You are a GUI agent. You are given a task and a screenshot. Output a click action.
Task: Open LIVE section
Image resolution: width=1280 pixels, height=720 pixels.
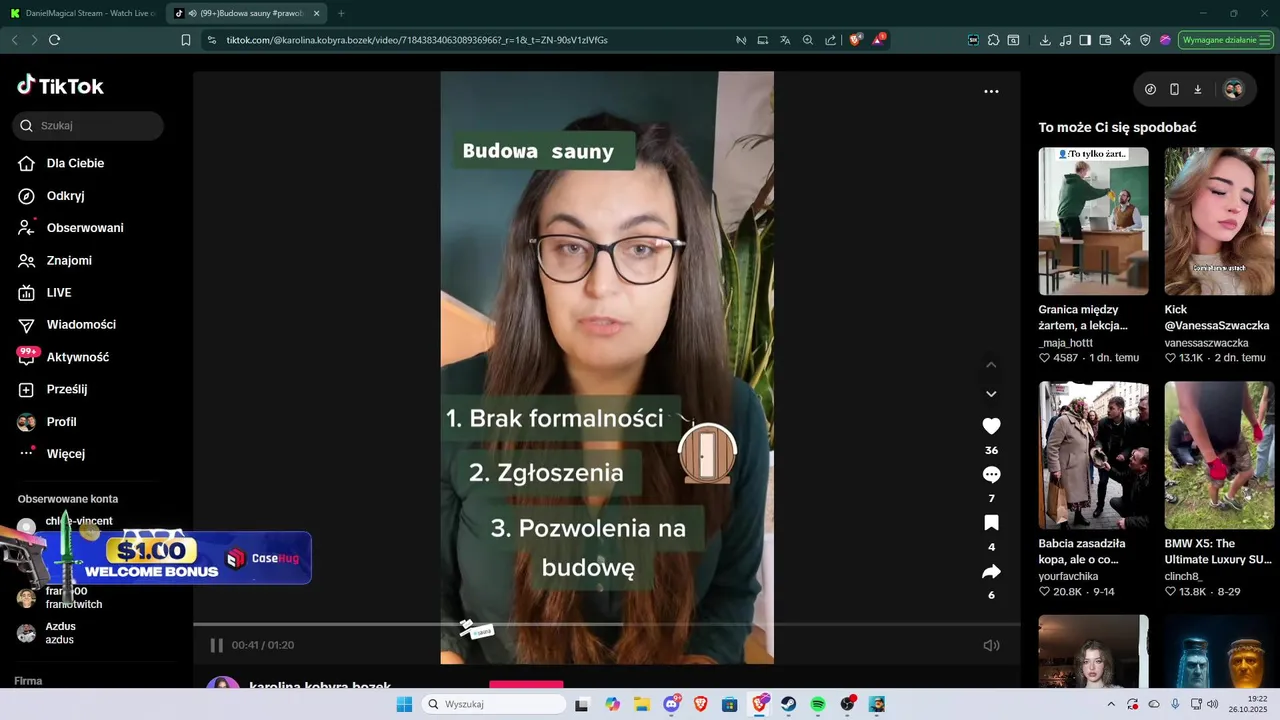point(59,293)
